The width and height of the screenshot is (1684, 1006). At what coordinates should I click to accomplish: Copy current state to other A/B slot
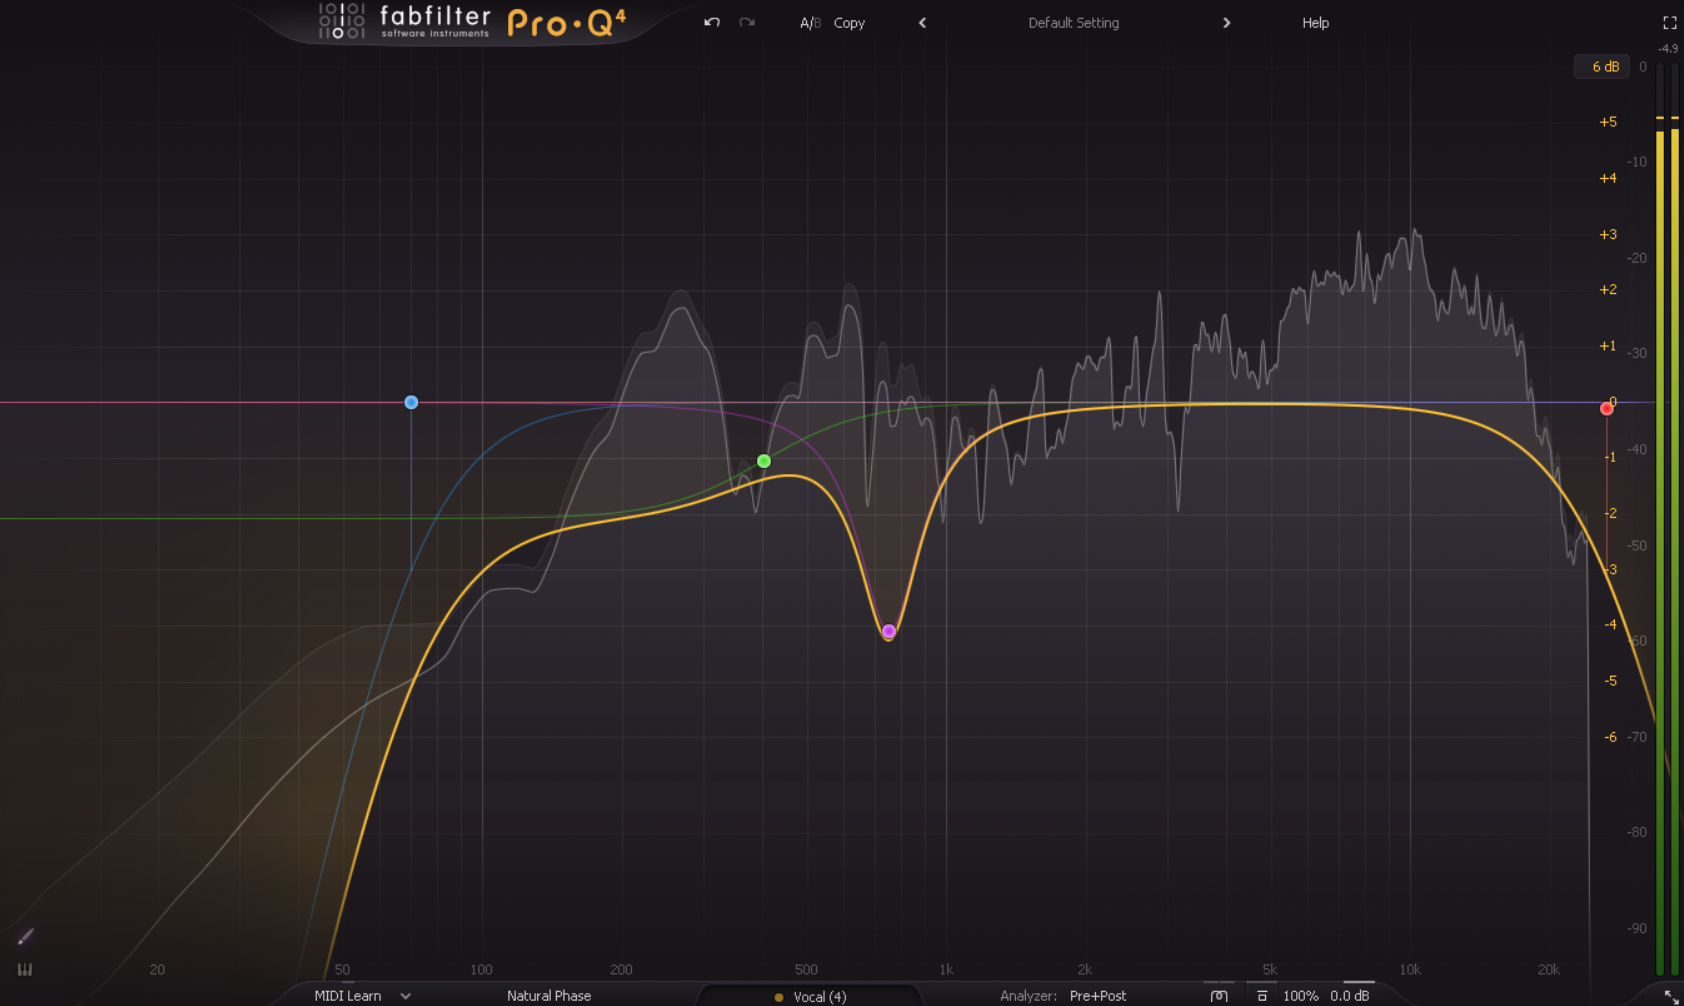tap(849, 23)
